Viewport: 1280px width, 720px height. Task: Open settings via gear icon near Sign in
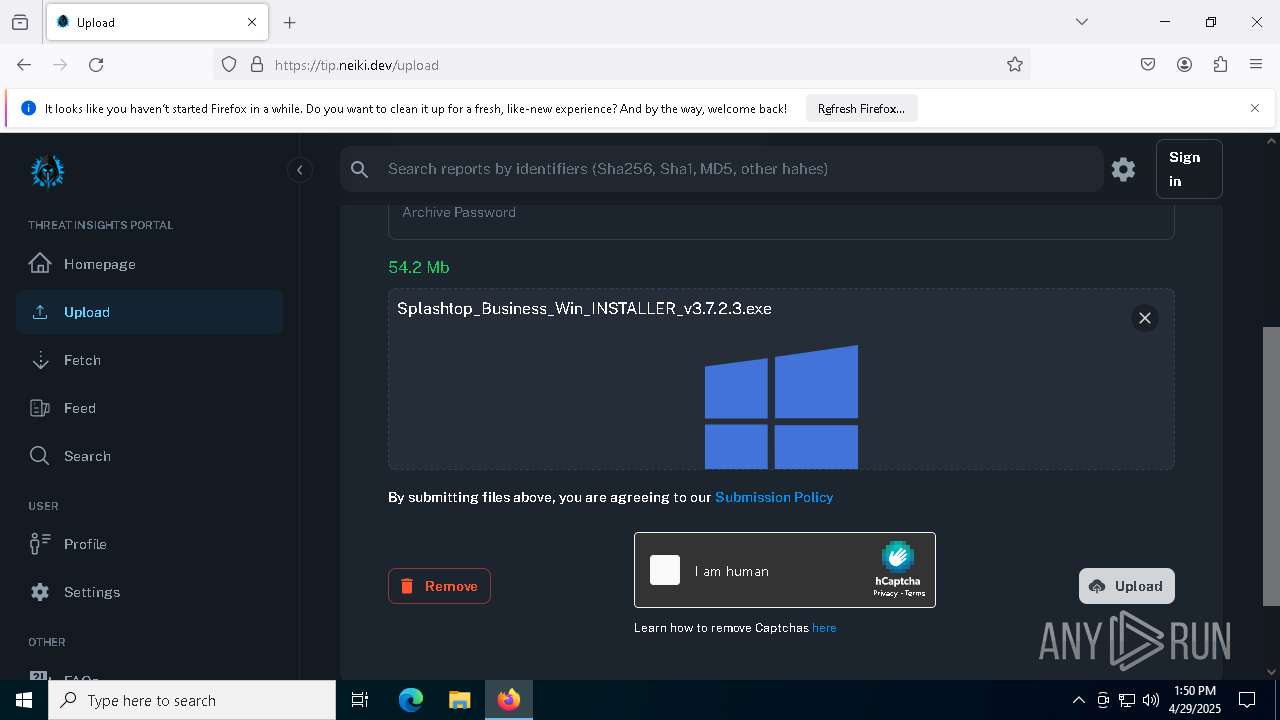pos(1123,170)
